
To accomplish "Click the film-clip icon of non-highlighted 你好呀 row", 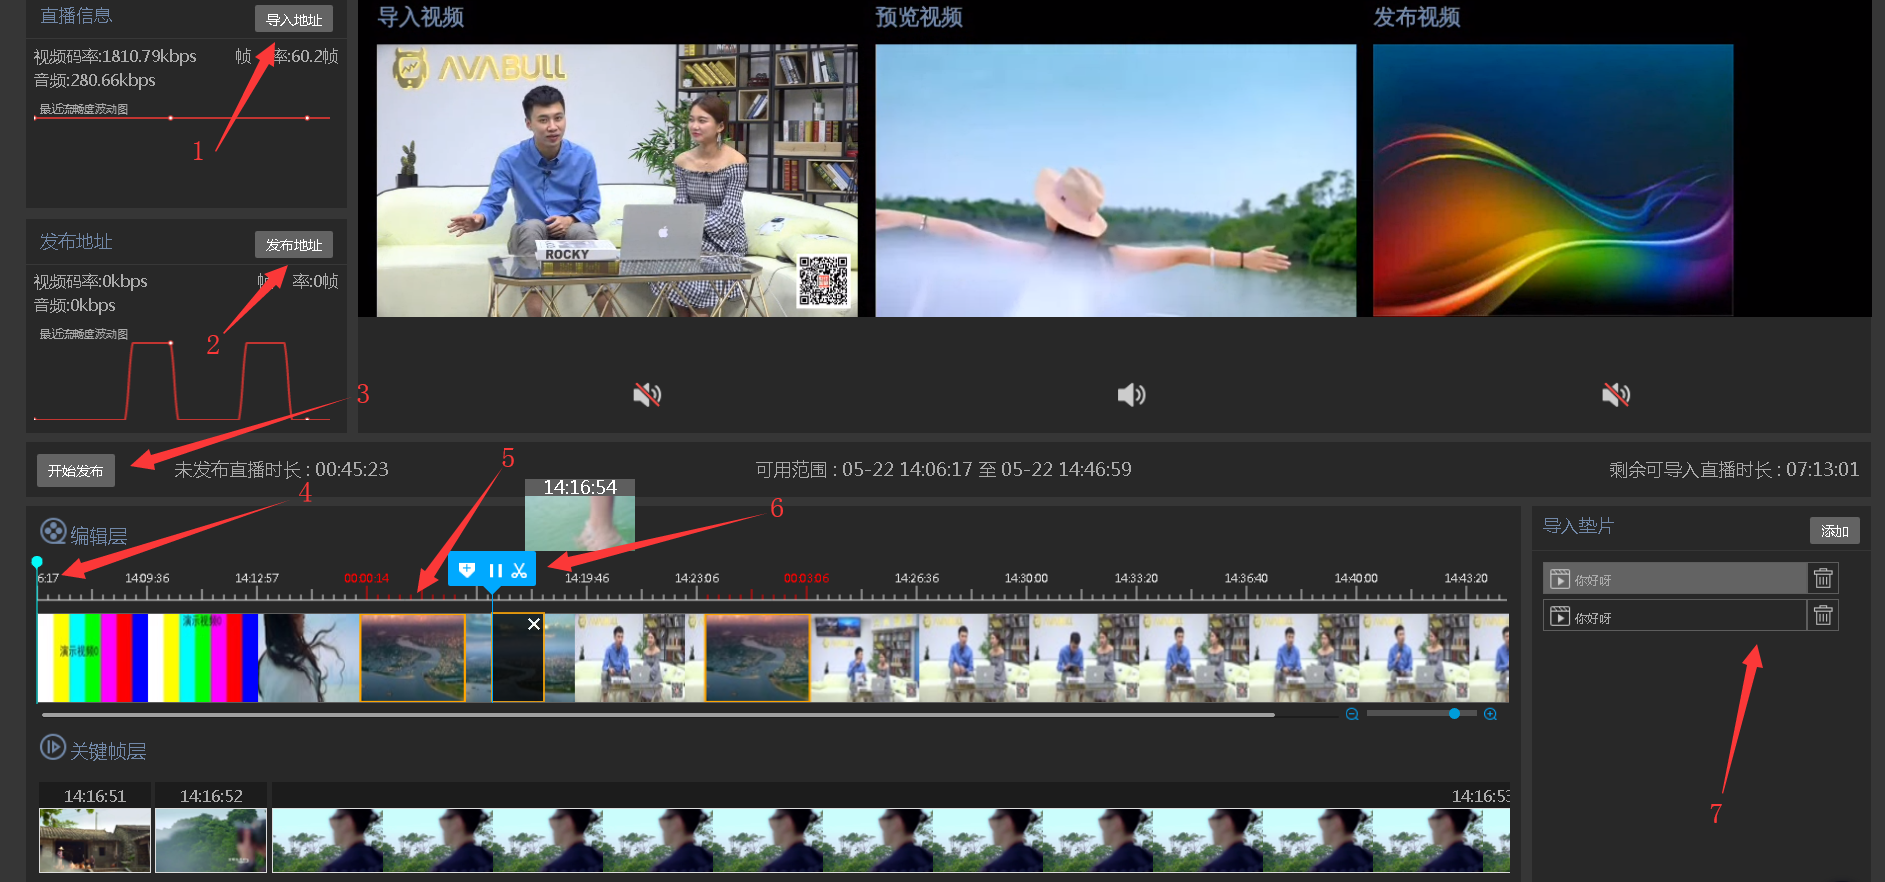I will coord(1560,616).
